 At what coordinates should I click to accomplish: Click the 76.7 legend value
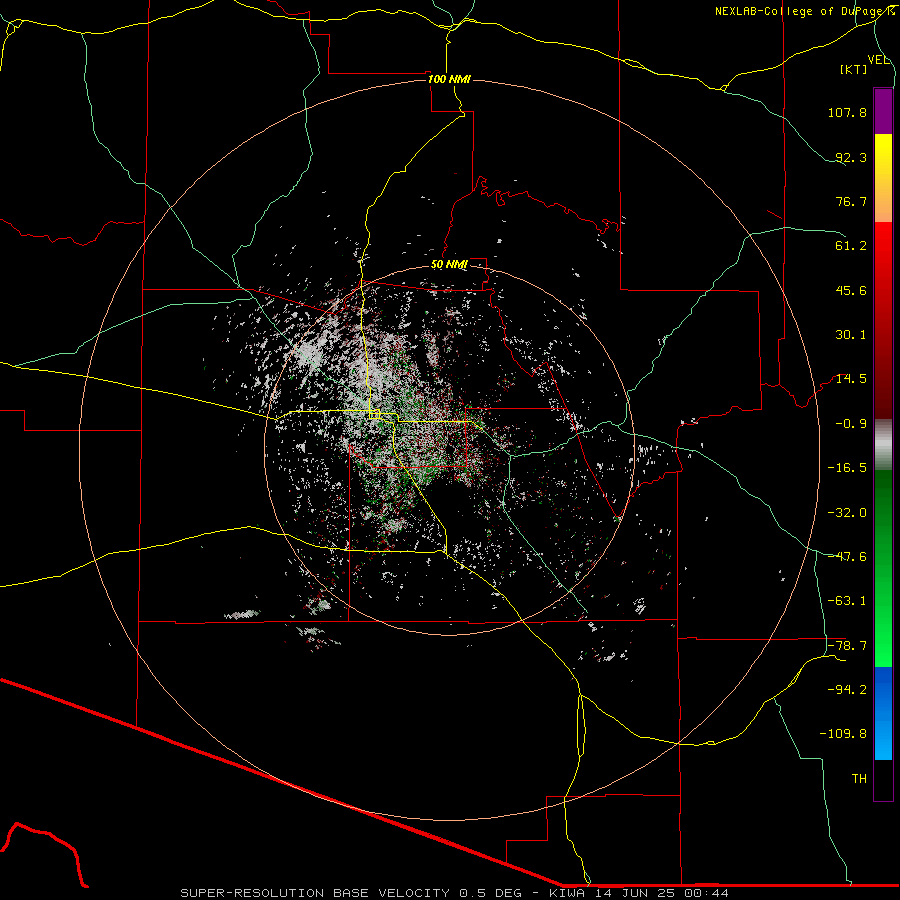click(x=851, y=201)
